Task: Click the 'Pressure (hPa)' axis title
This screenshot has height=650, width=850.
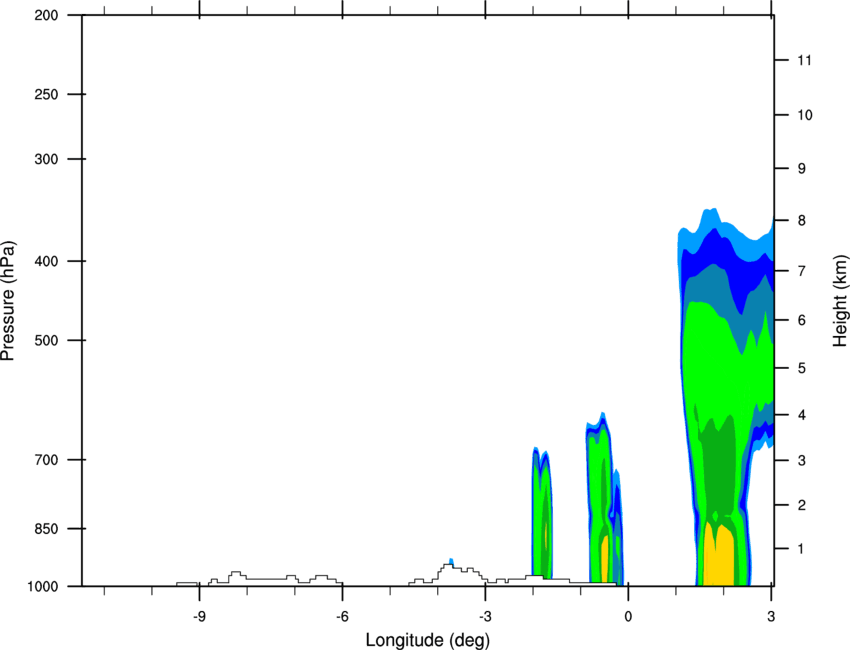Action: click(8, 301)
